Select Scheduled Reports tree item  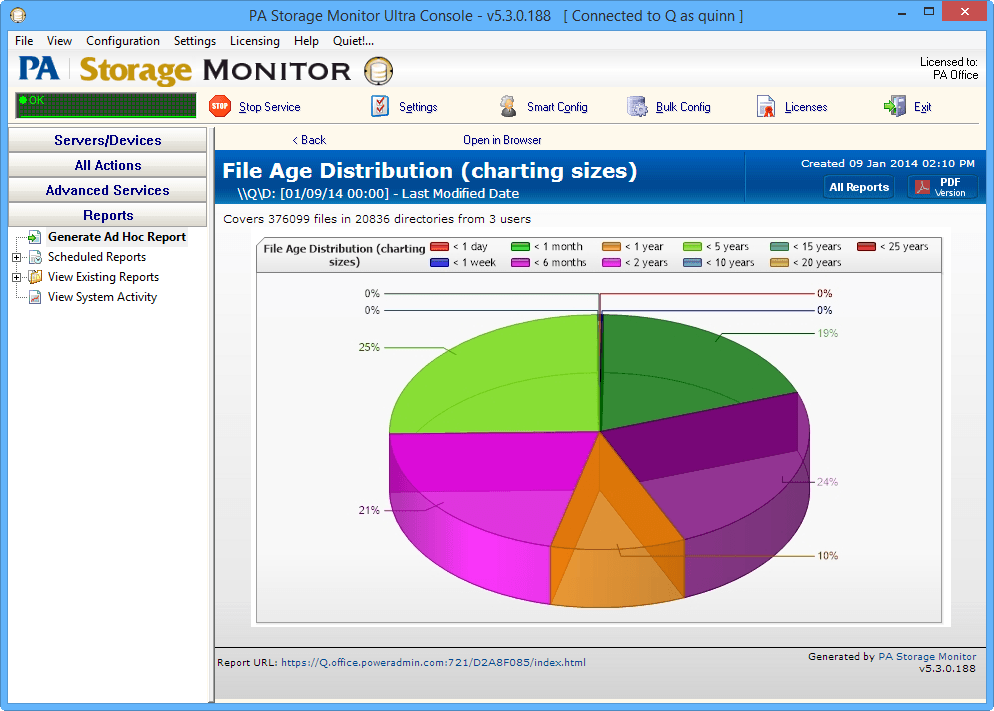click(97, 257)
